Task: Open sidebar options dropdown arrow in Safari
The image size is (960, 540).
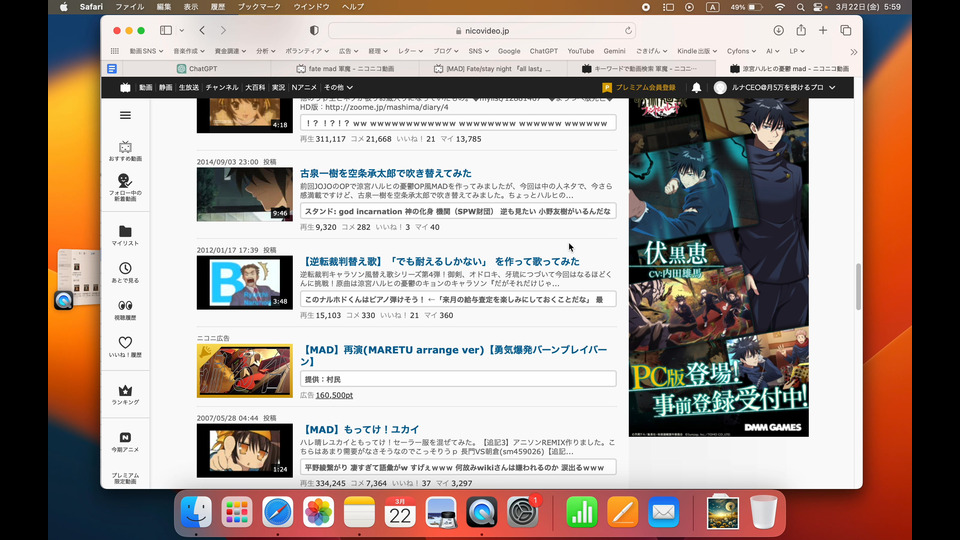Action: click(x=182, y=31)
